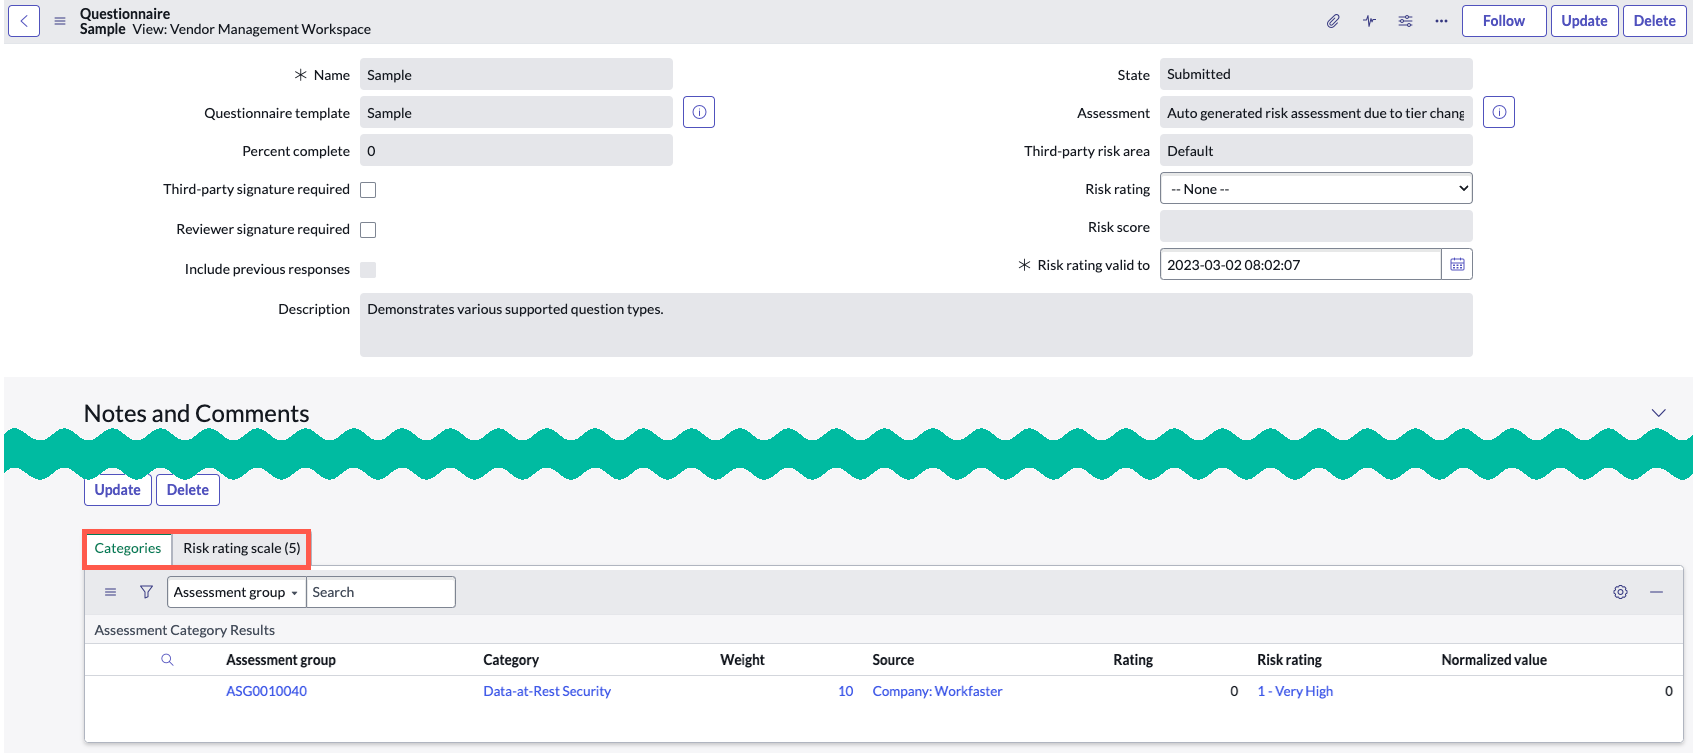Toggle Third-party signature required checkbox
The image size is (1693, 753).
tap(368, 190)
